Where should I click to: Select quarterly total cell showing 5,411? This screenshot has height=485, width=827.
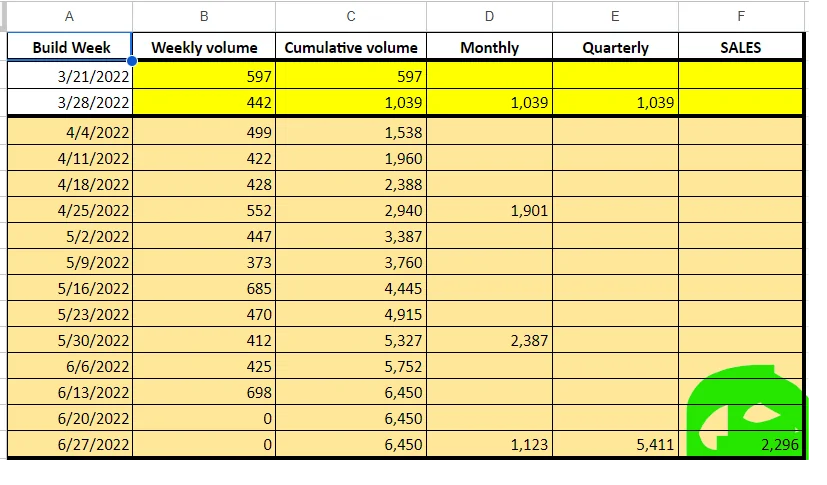click(615, 444)
